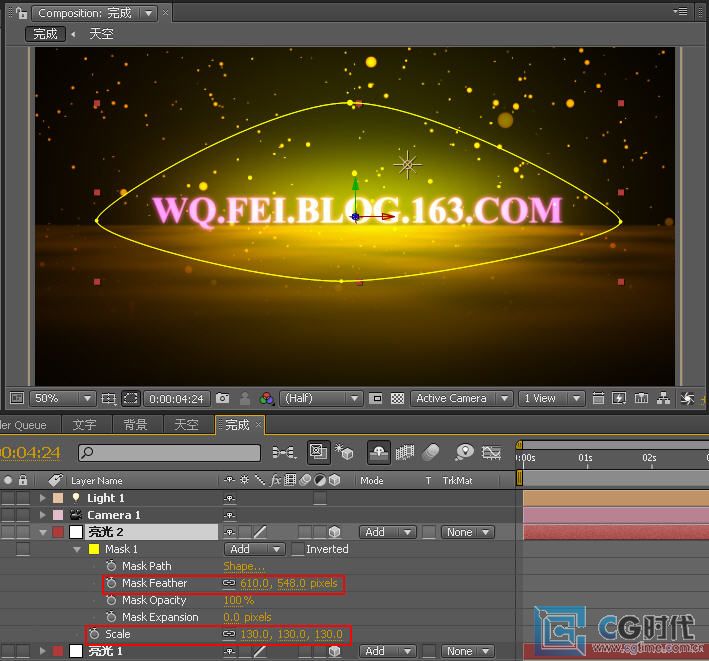This screenshot has width=709, height=661.
Task: Collapse the 亮光 2 layer
Action: coord(43,533)
